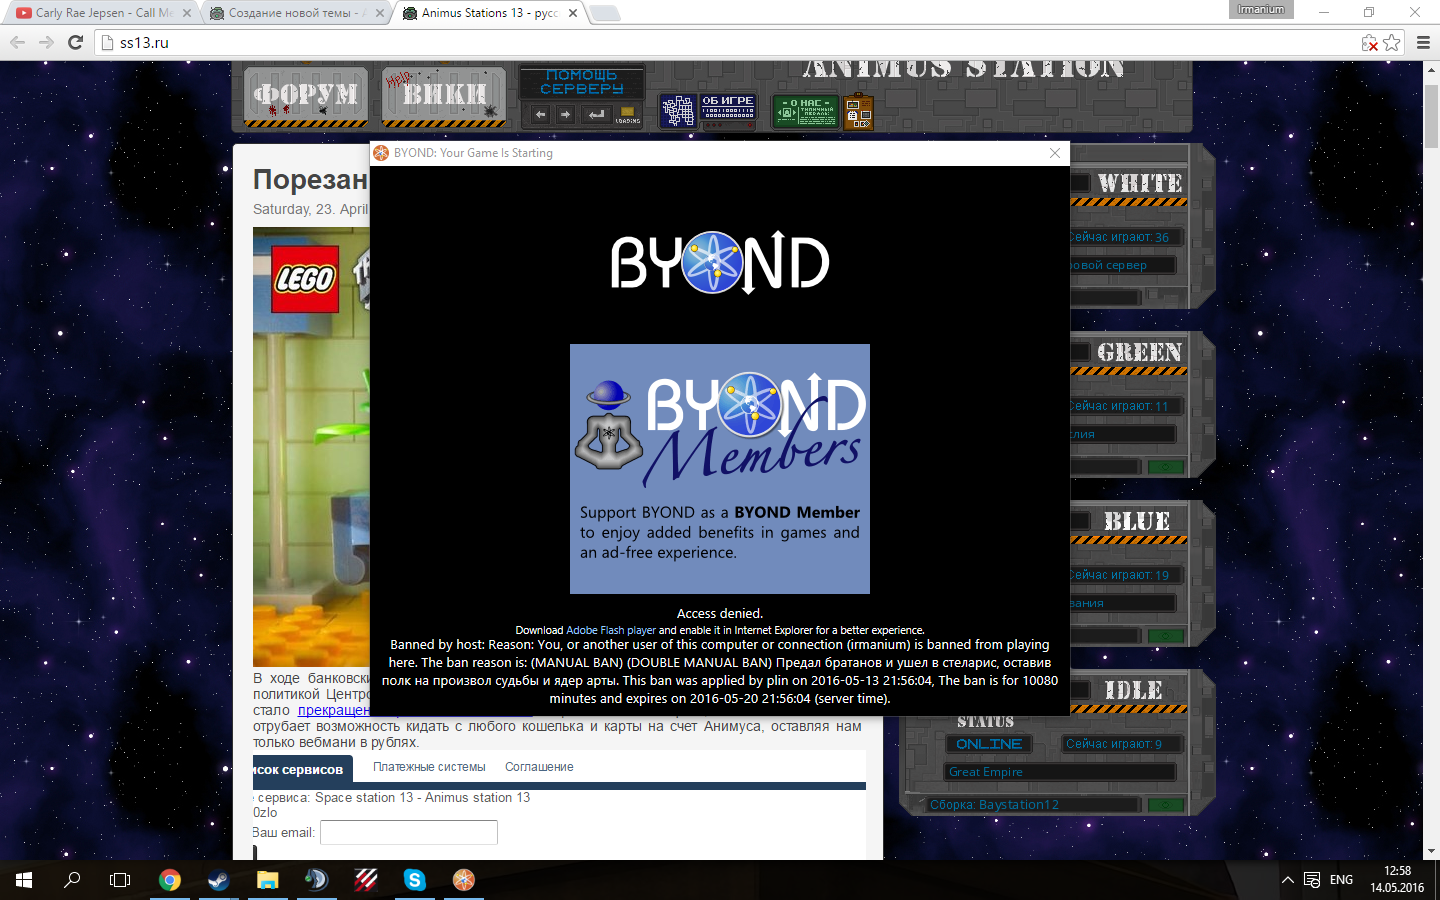Click 'Сборка: Baystation12' text
This screenshot has width=1440, height=900.
995,805
